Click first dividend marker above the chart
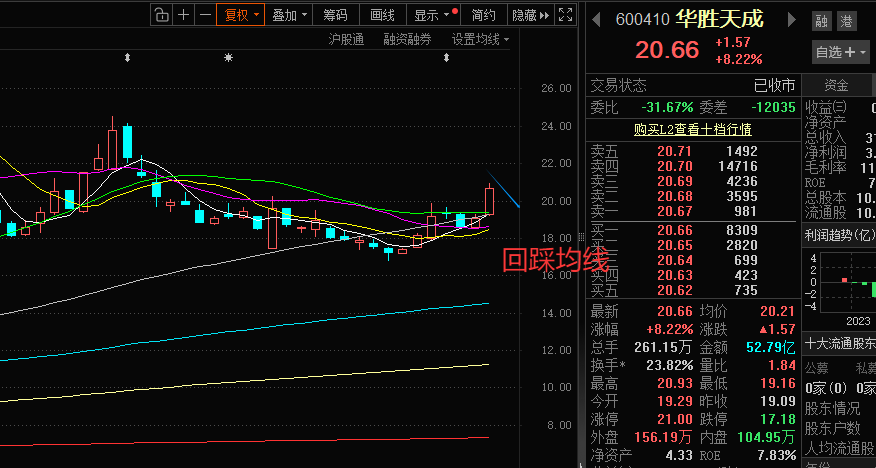Image resolution: width=876 pixels, height=468 pixels. pyautogui.click(x=127, y=58)
